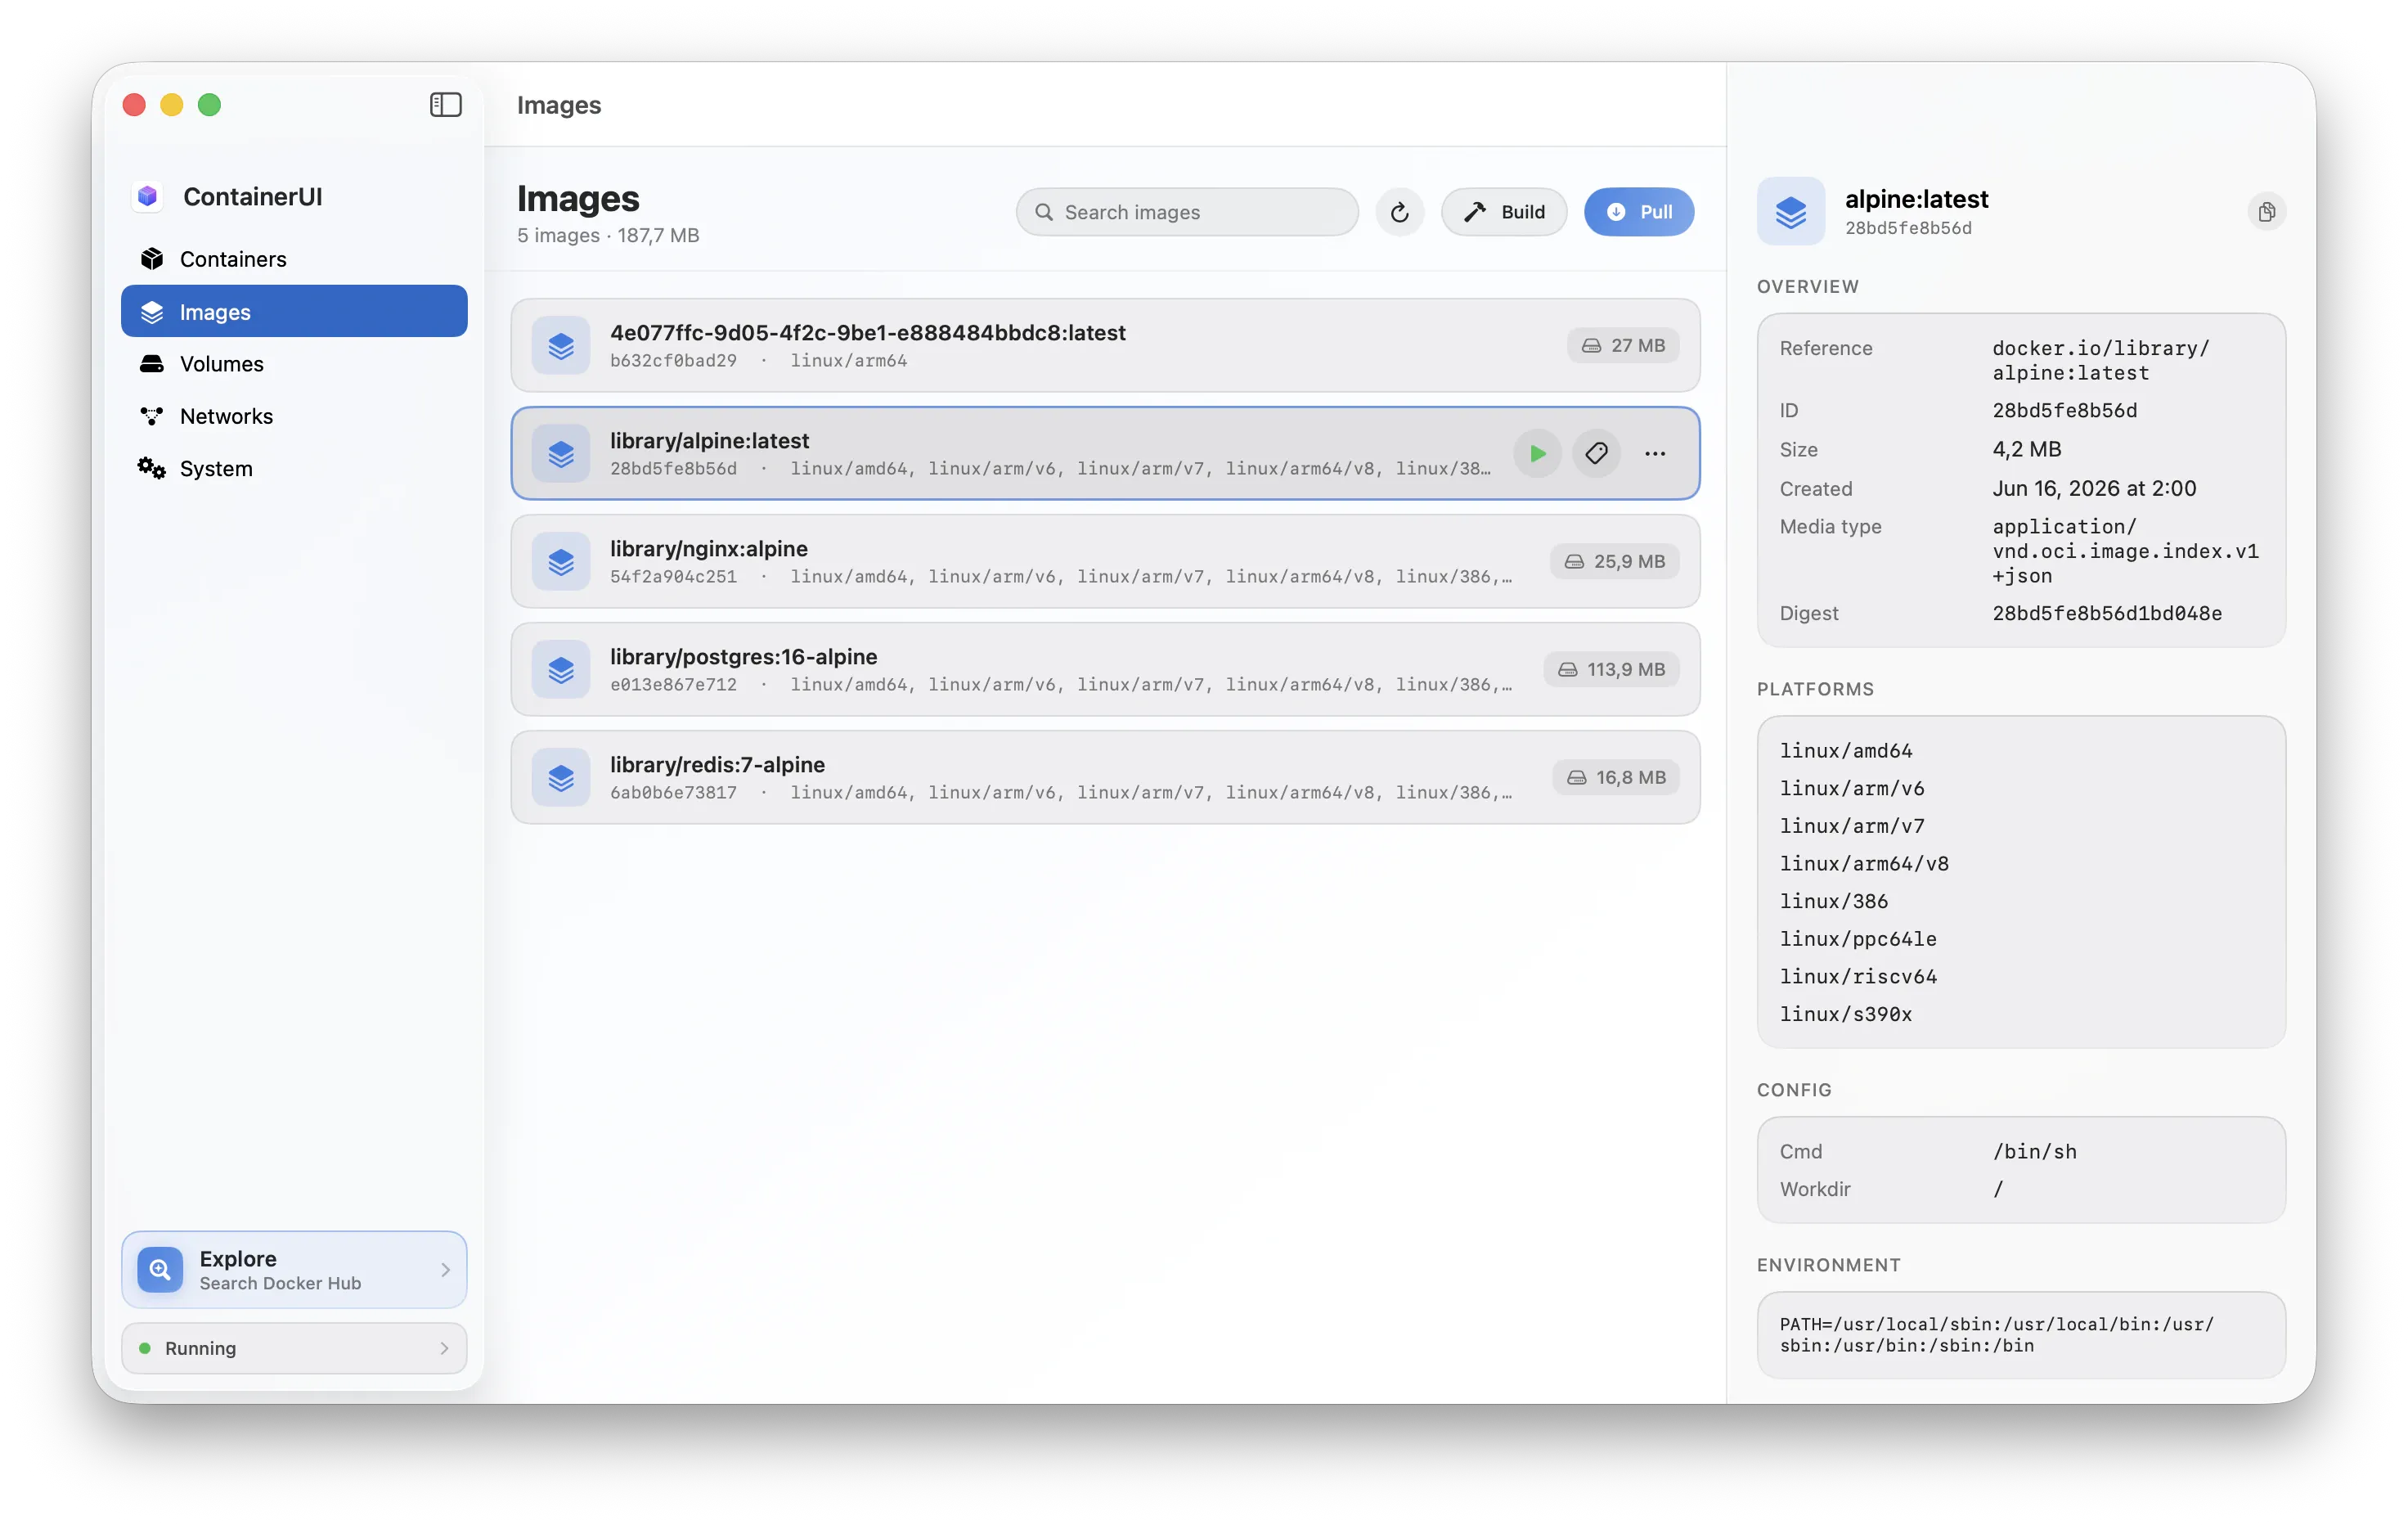2408x1525 pixels.
Task: Click the Explore magnifier icon
Action: click(x=160, y=1270)
